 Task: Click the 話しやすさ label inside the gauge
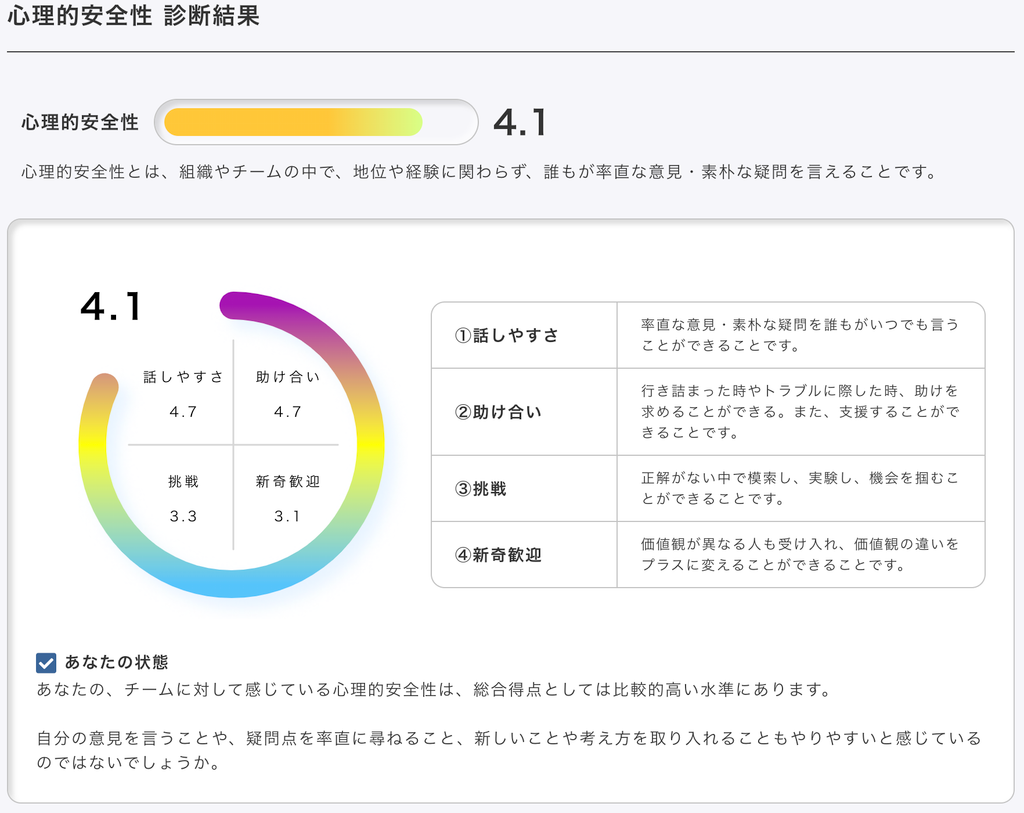[184, 377]
